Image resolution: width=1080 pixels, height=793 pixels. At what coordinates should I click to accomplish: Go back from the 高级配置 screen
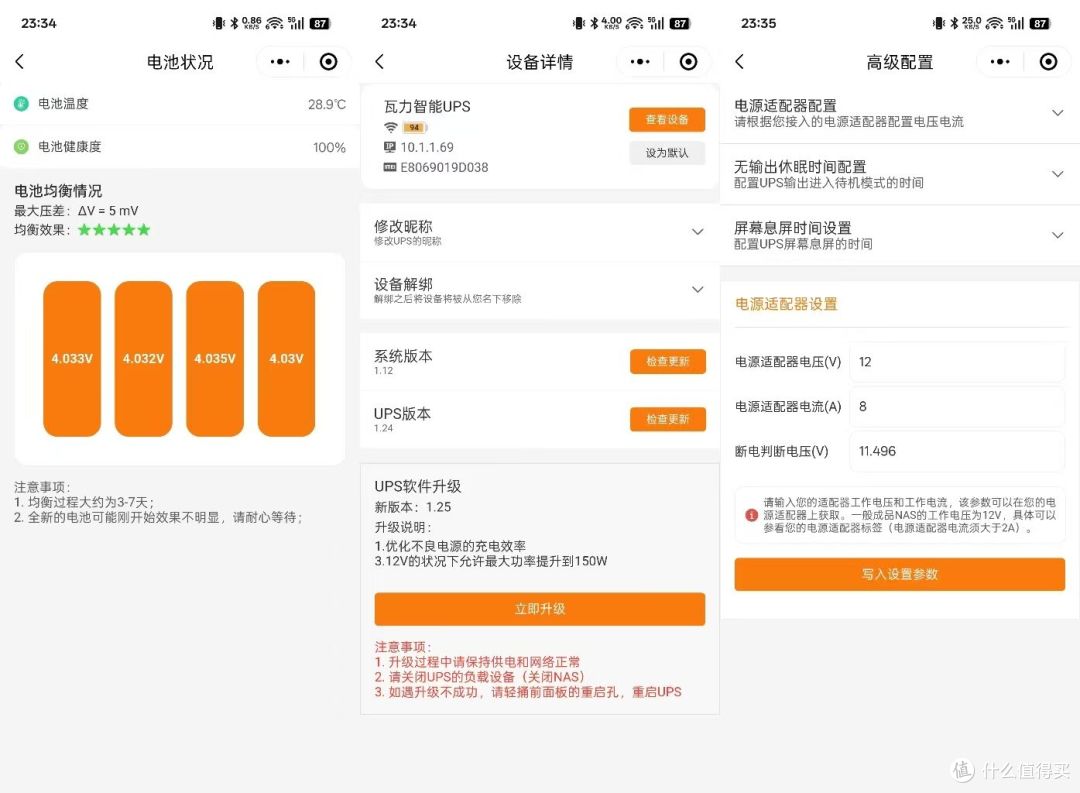[740, 62]
